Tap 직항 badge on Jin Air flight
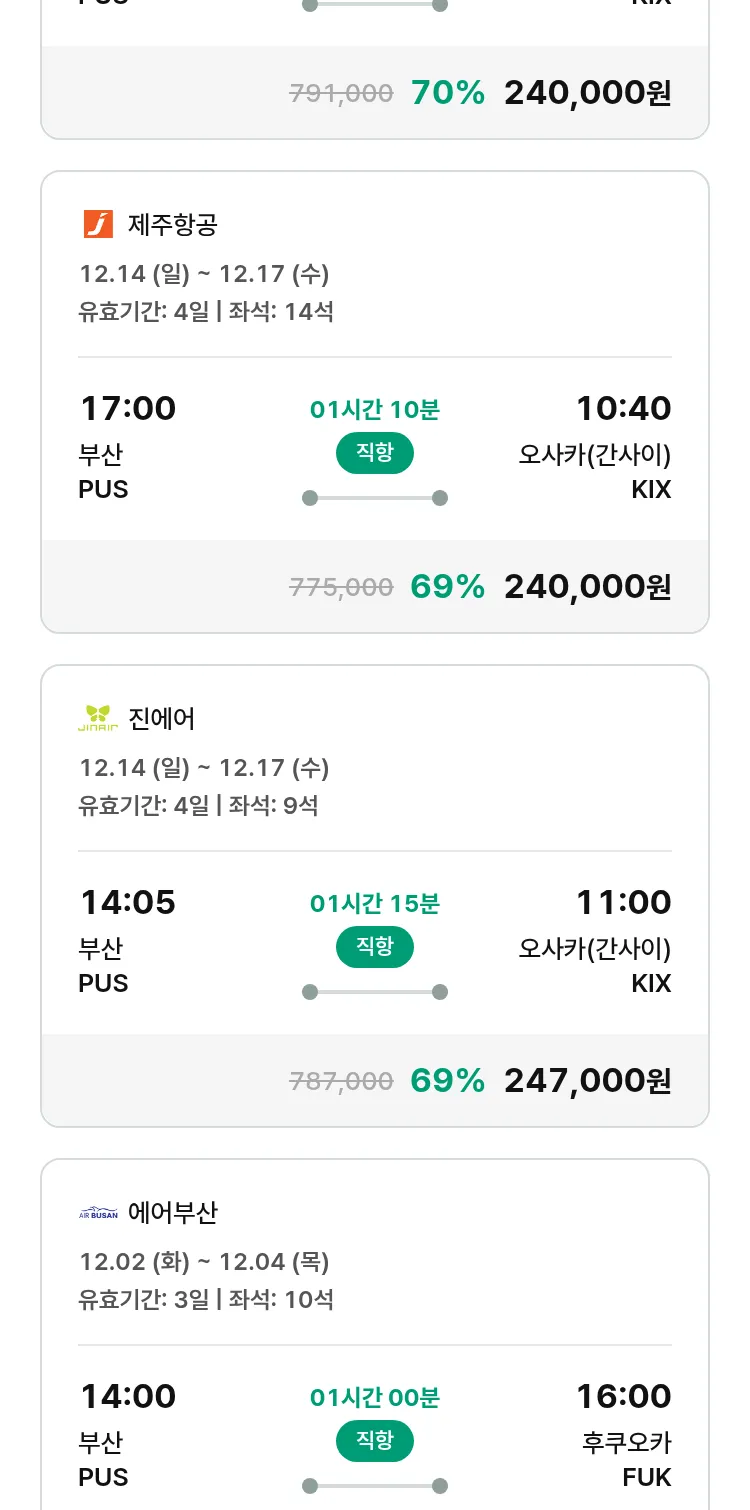Image resolution: width=750 pixels, height=1510 pixels. [374, 947]
